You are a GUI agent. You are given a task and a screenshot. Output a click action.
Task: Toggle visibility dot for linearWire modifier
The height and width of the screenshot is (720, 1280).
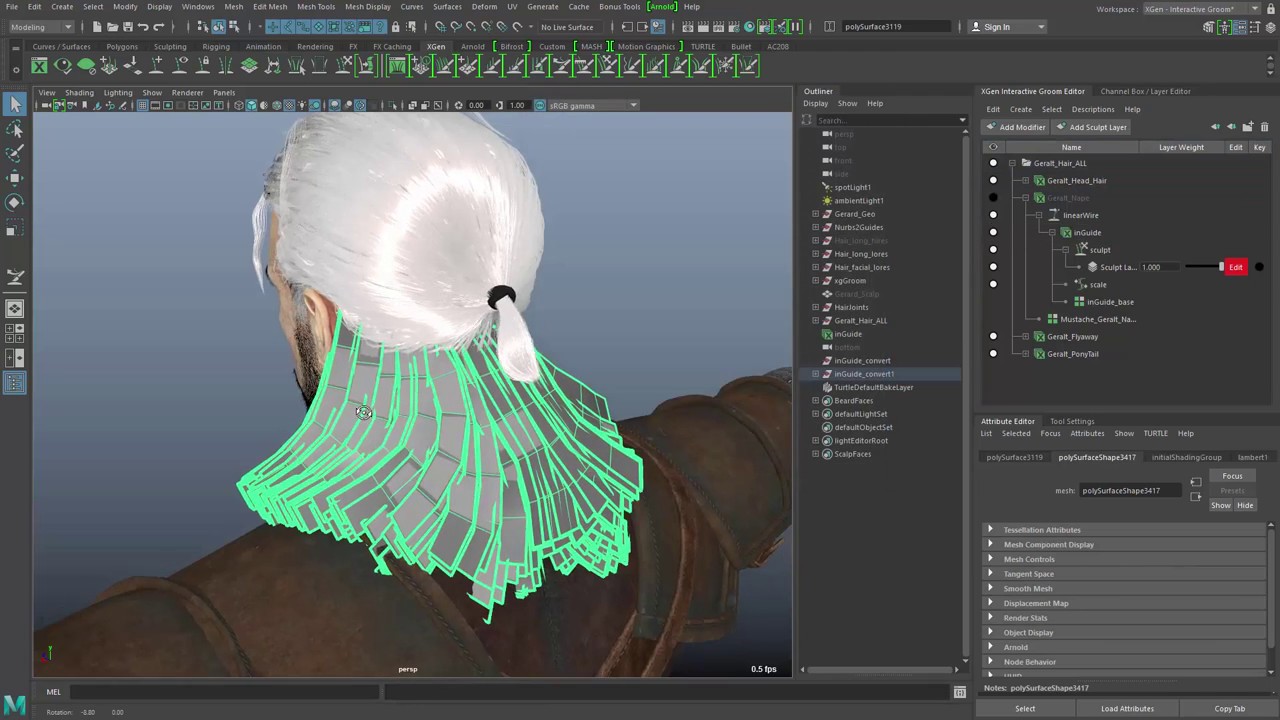[993, 215]
